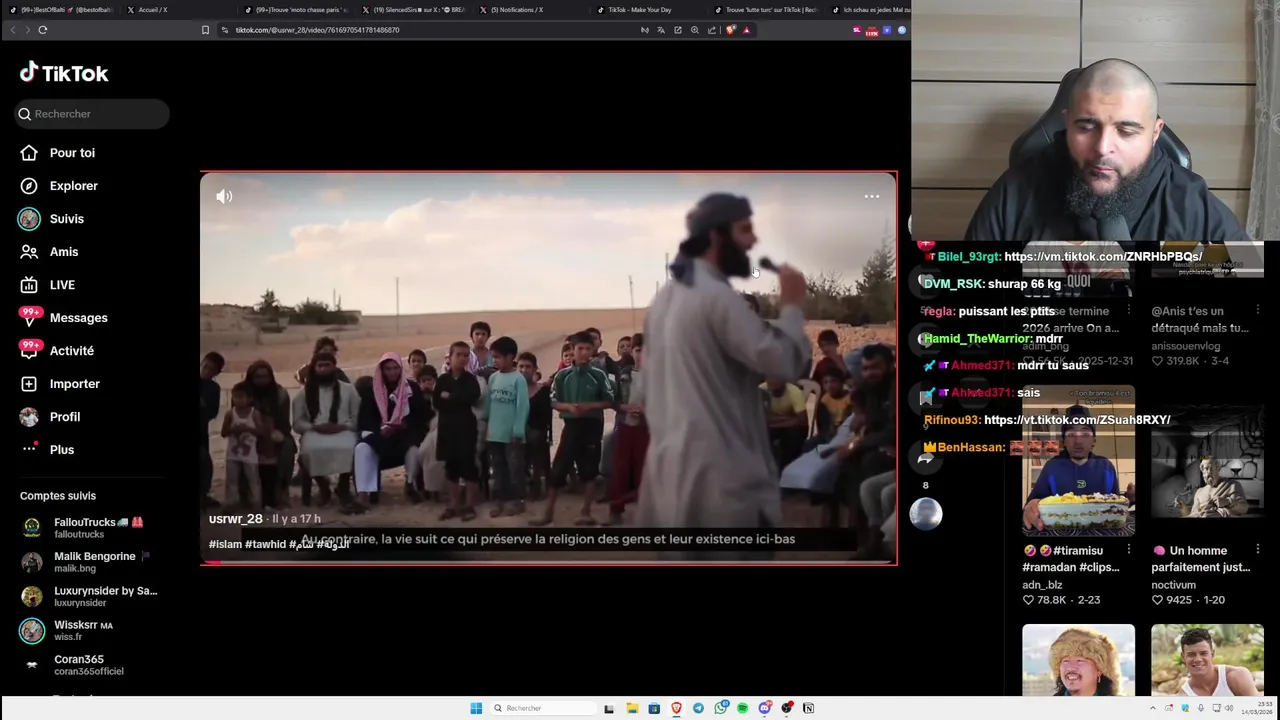
Task: Open the Un homme parfaitement just video thumbnail
Action: 1207,462
